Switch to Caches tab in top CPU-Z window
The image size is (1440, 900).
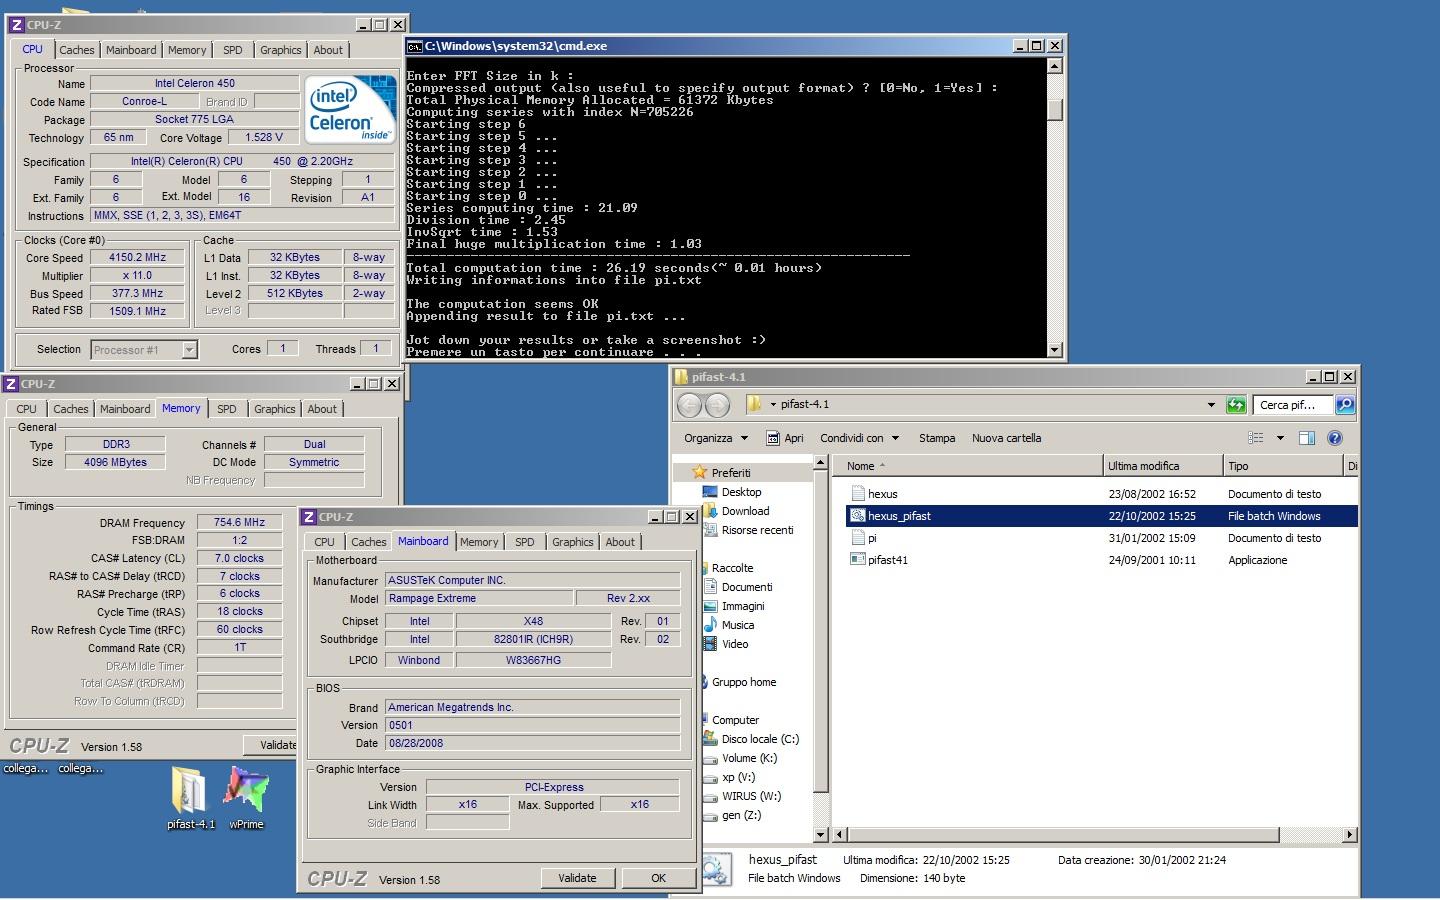76,50
